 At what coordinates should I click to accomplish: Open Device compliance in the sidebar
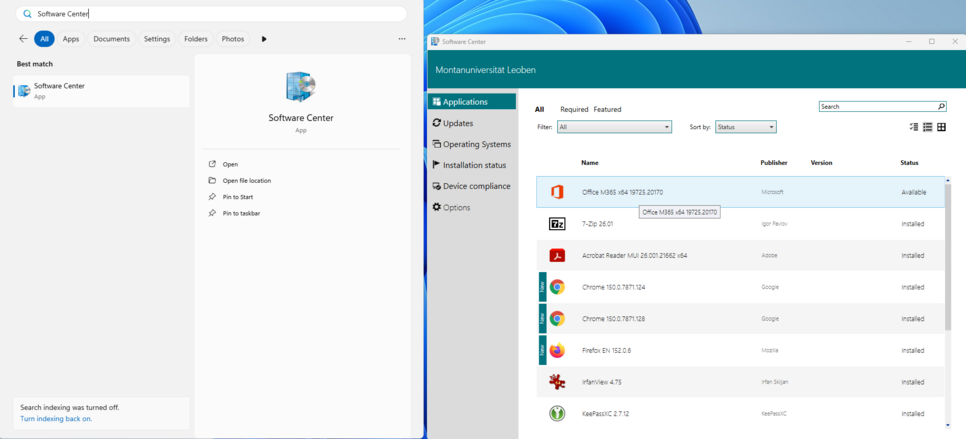[x=471, y=186]
